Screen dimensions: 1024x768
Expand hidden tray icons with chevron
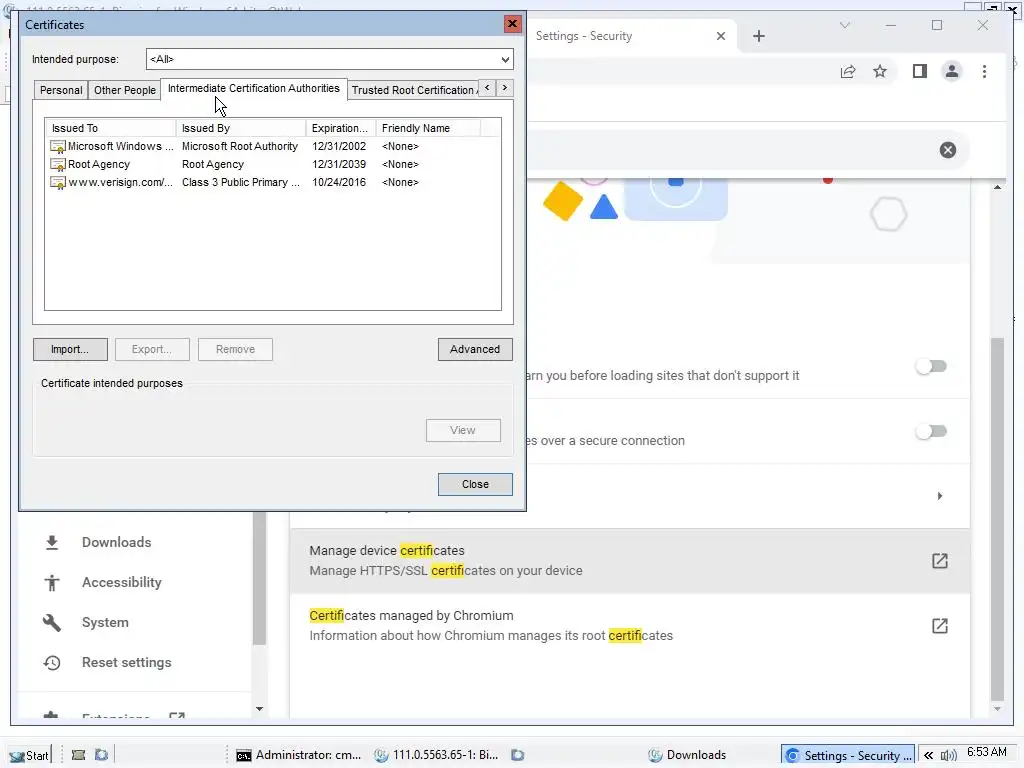(x=928, y=756)
